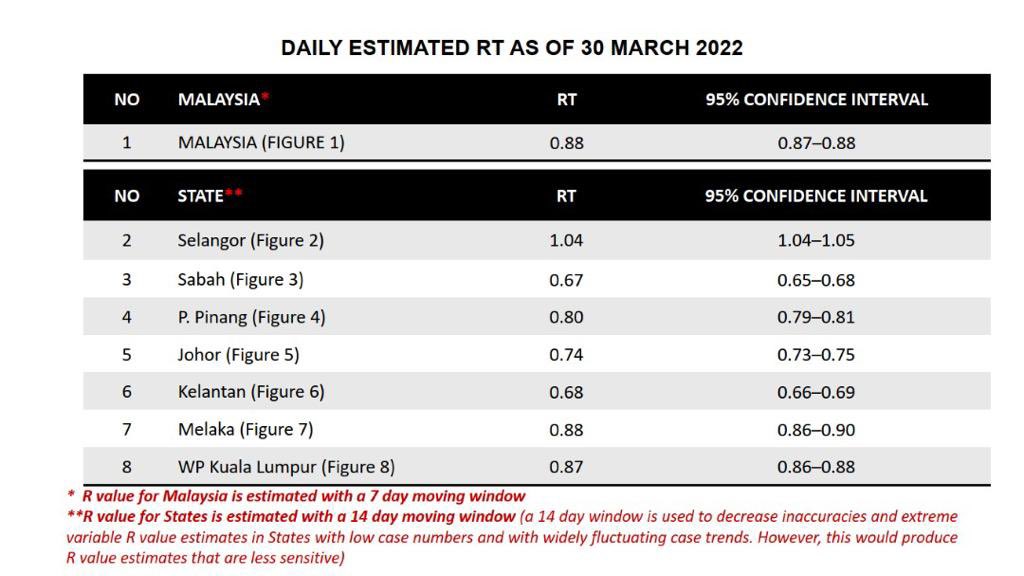This screenshot has width=1024, height=576.
Task: Click Johor's RT value 0.74
Action: coord(566,355)
